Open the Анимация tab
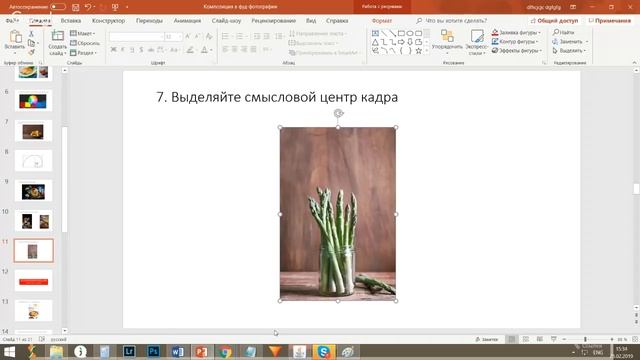The image size is (640, 360). coord(187,20)
